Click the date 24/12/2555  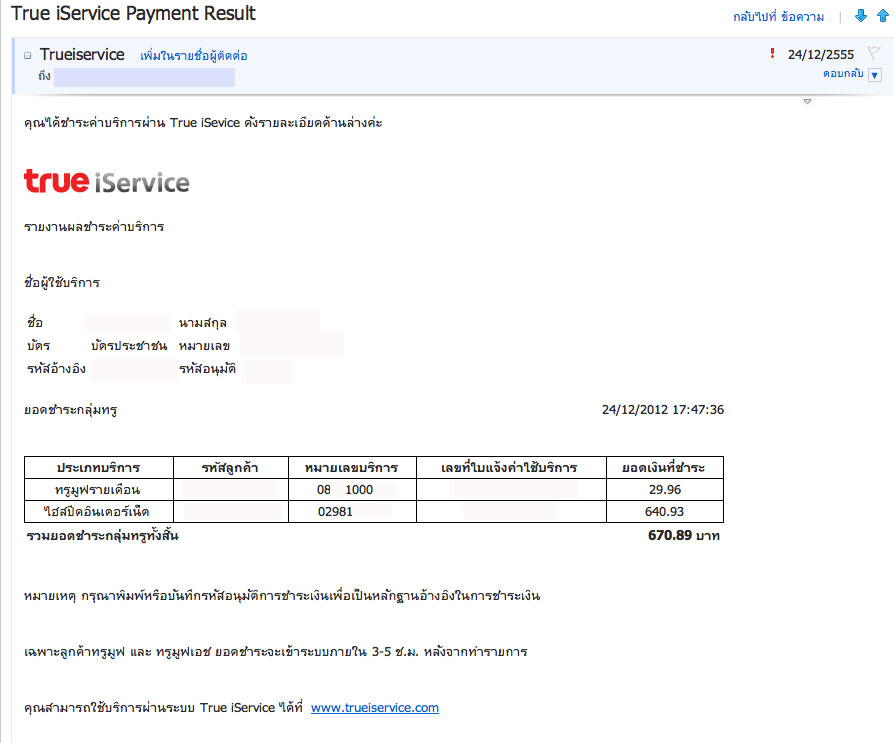(821, 55)
